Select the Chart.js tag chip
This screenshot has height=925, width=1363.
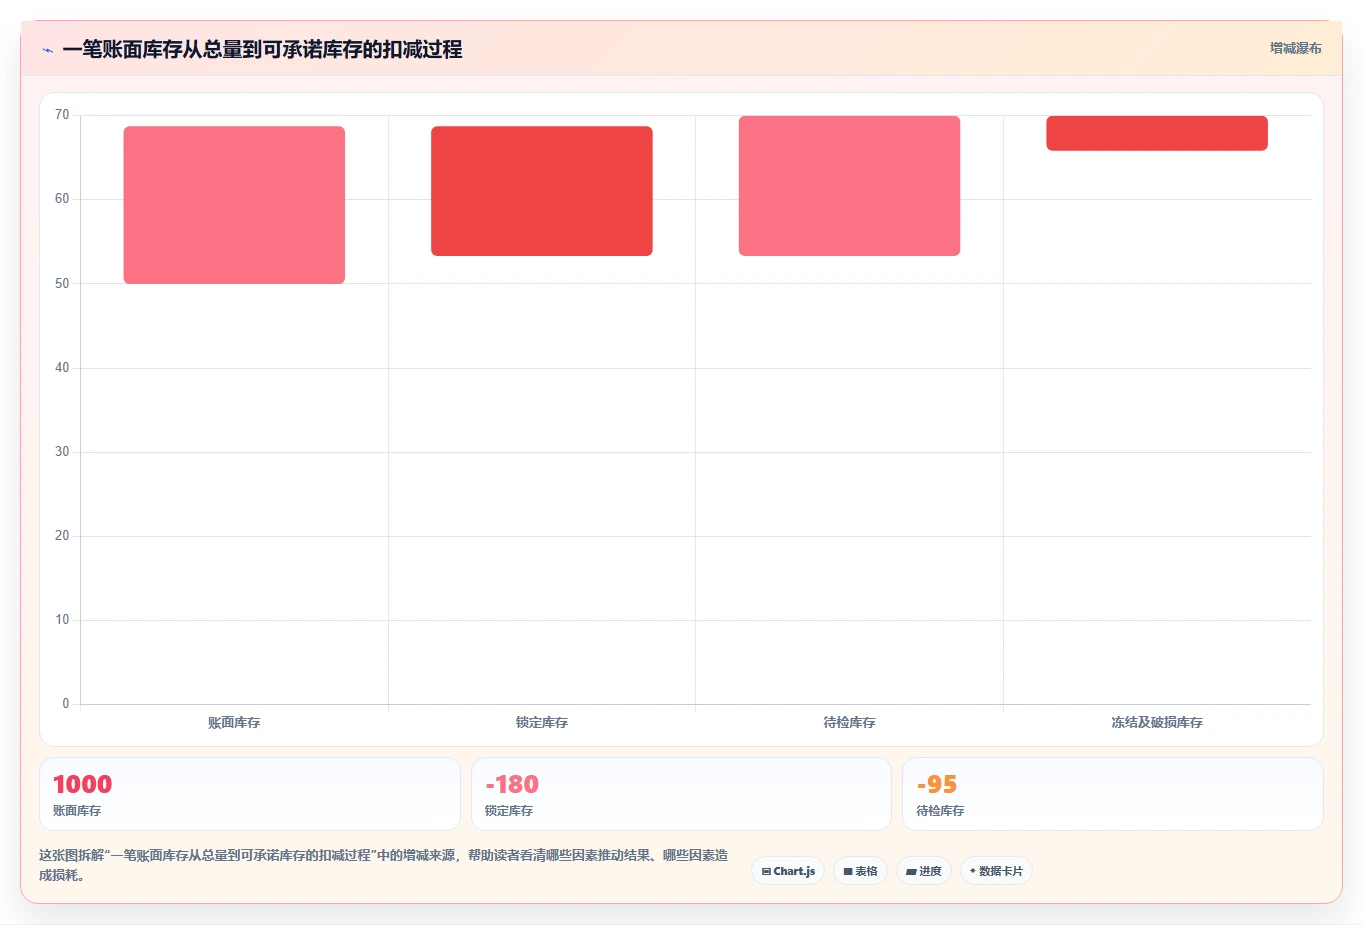[x=788, y=871]
